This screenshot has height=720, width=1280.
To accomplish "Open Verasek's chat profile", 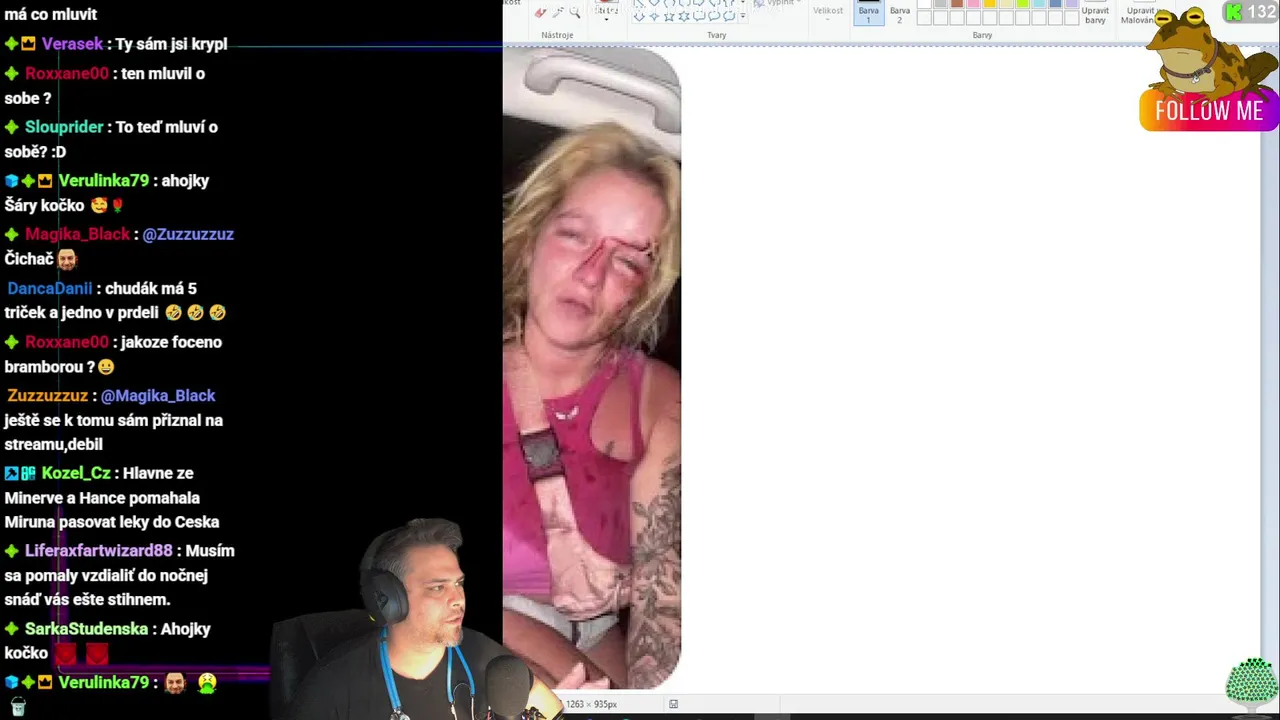I will [72, 44].
